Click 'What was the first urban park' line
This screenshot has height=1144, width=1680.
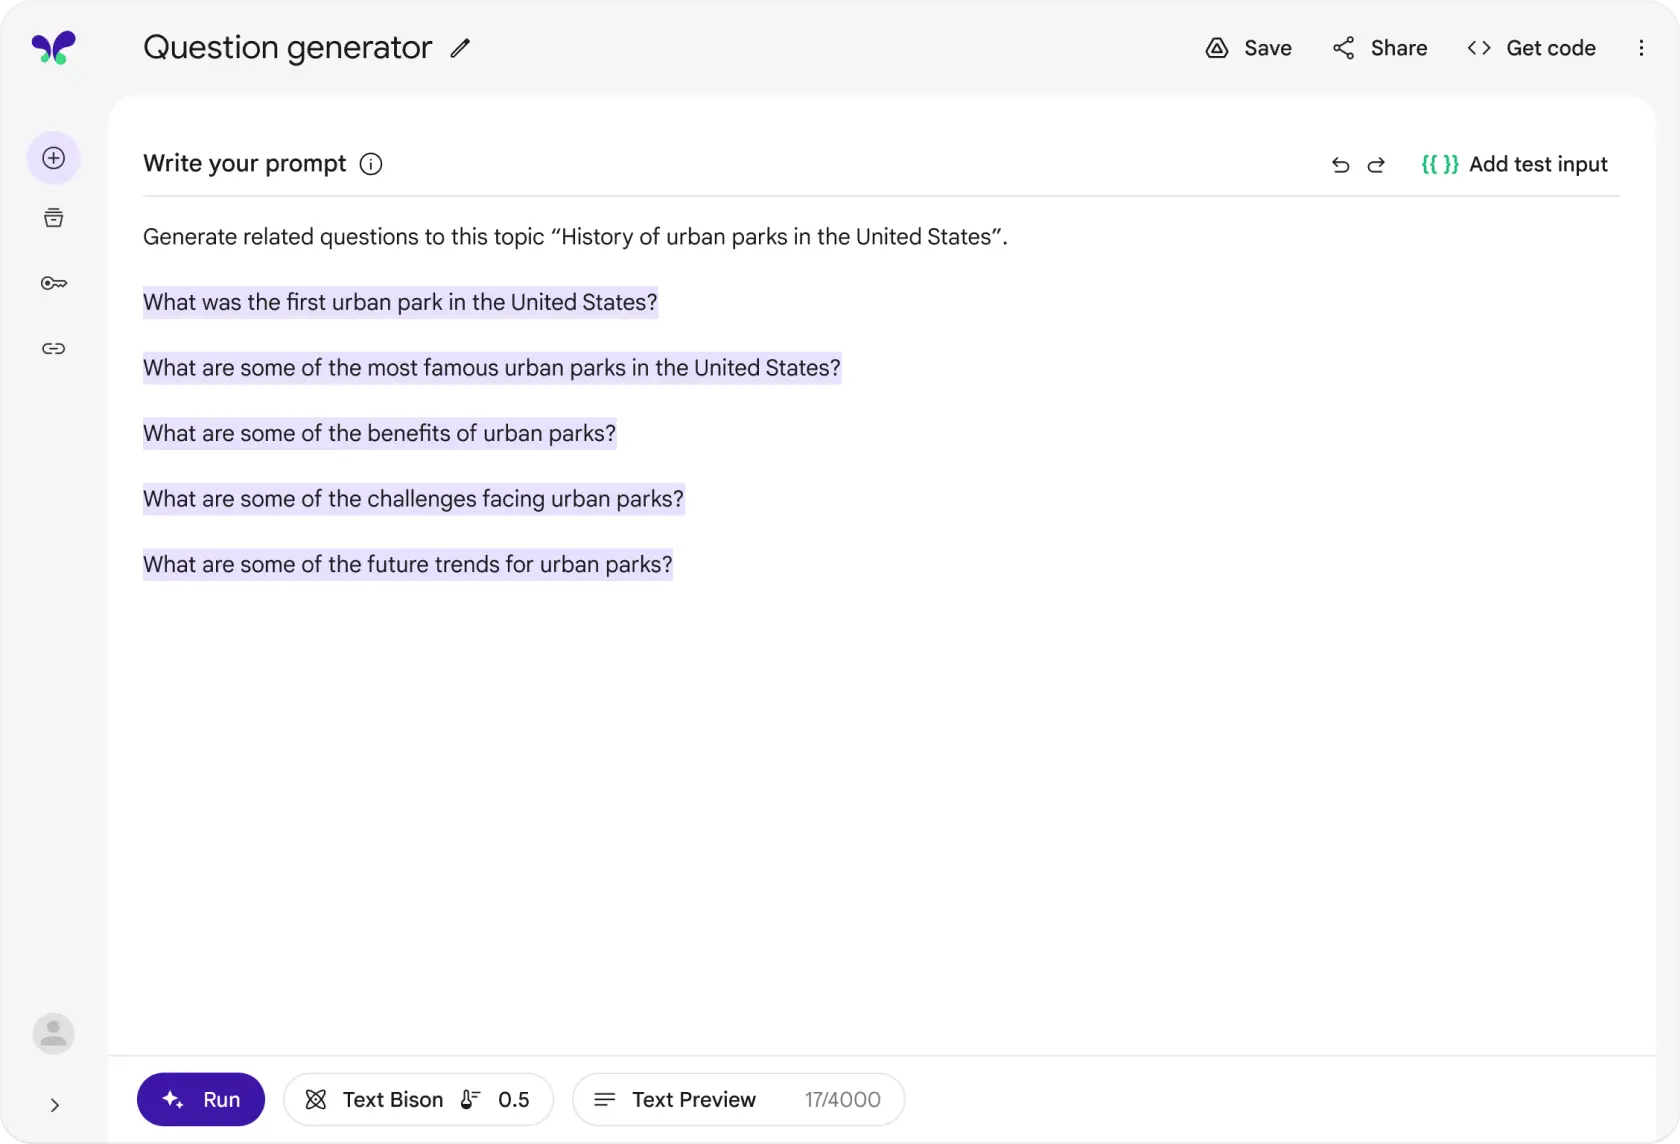point(400,302)
